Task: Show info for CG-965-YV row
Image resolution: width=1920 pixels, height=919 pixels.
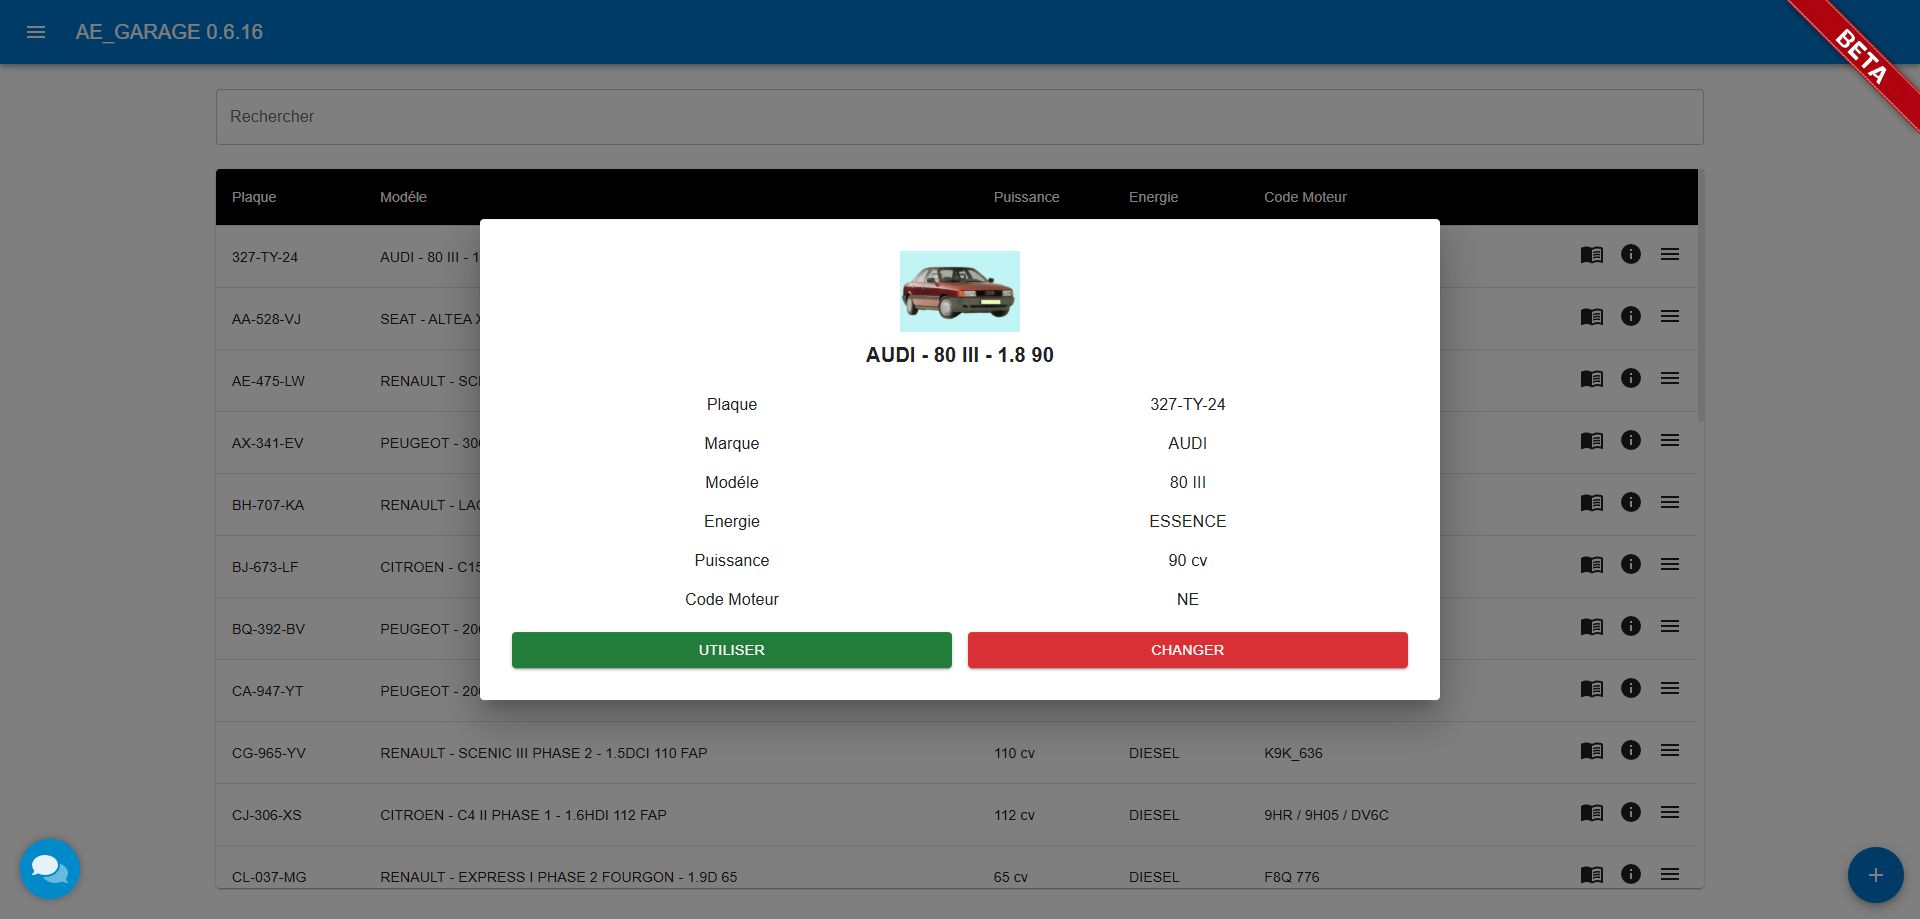Action: (1631, 750)
